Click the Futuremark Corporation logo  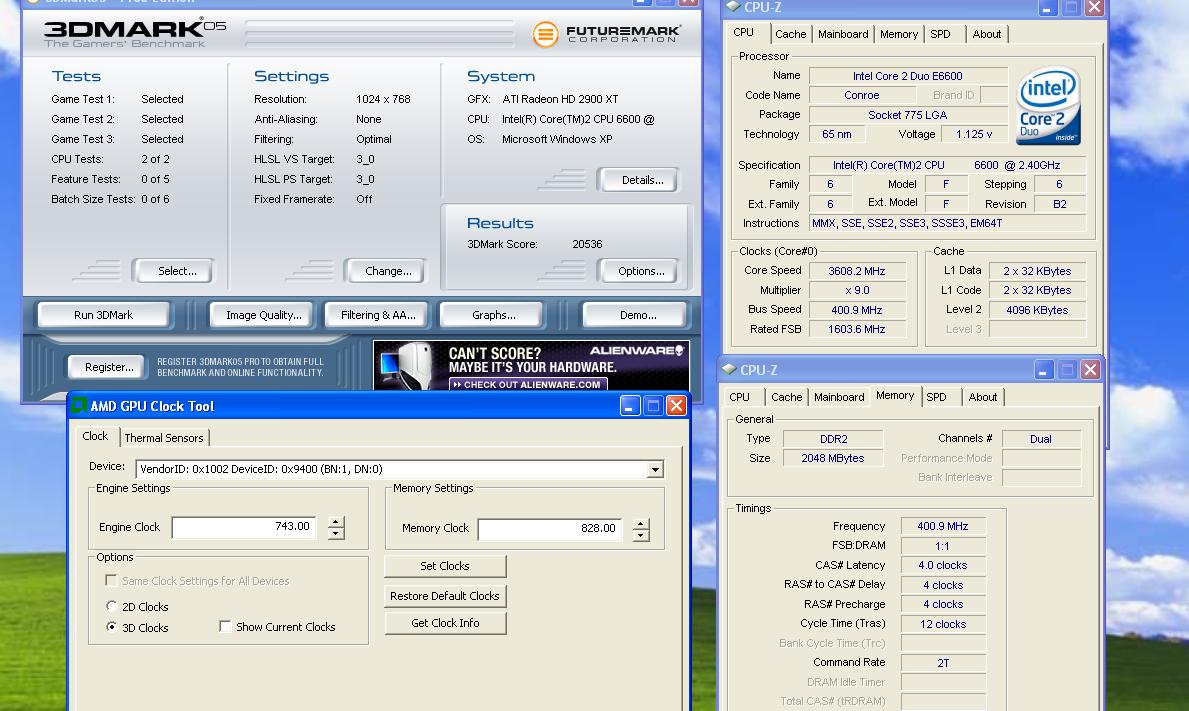pyautogui.click(x=606, y=34)
